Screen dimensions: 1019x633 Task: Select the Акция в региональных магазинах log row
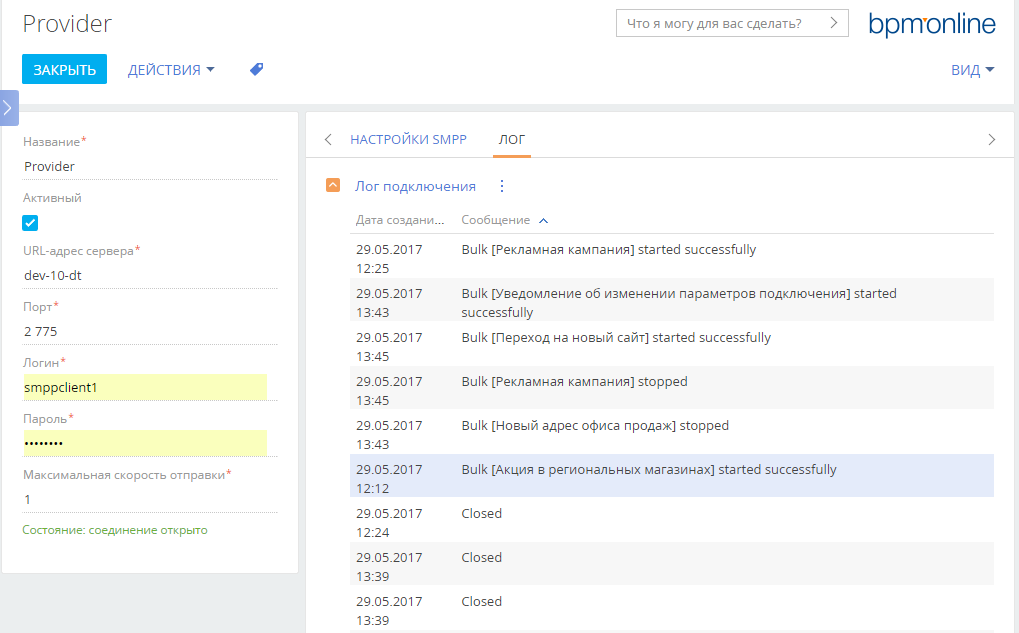[x=671, y=476]
